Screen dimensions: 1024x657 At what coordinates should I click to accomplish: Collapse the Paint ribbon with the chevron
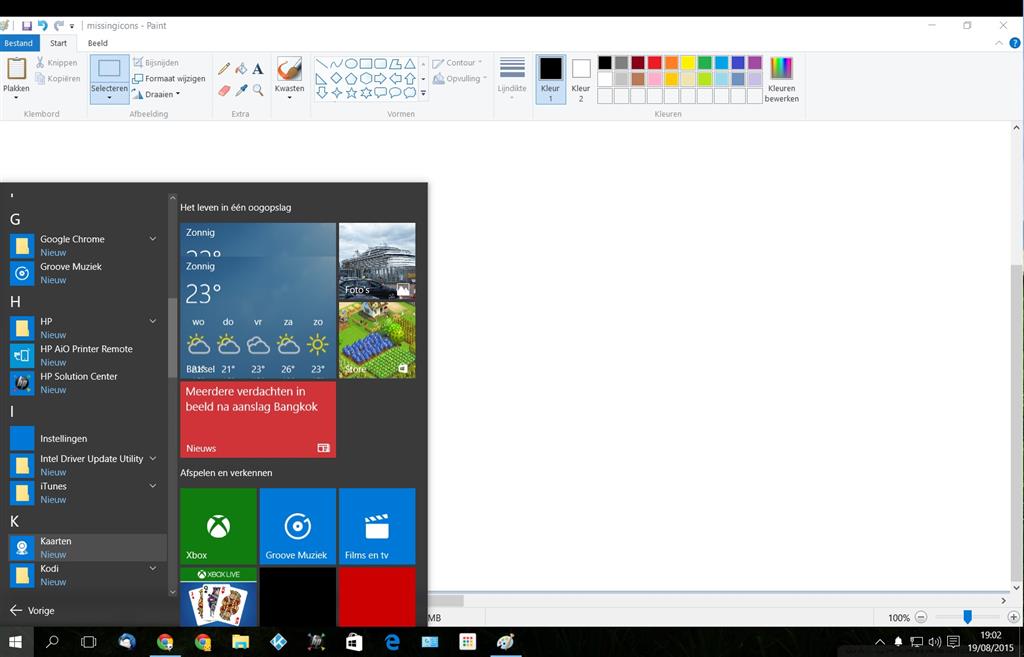(x=999, y=43)
